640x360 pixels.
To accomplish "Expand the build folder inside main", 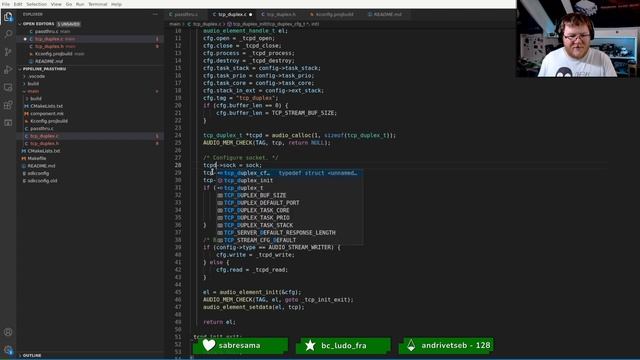I will 36,98.
